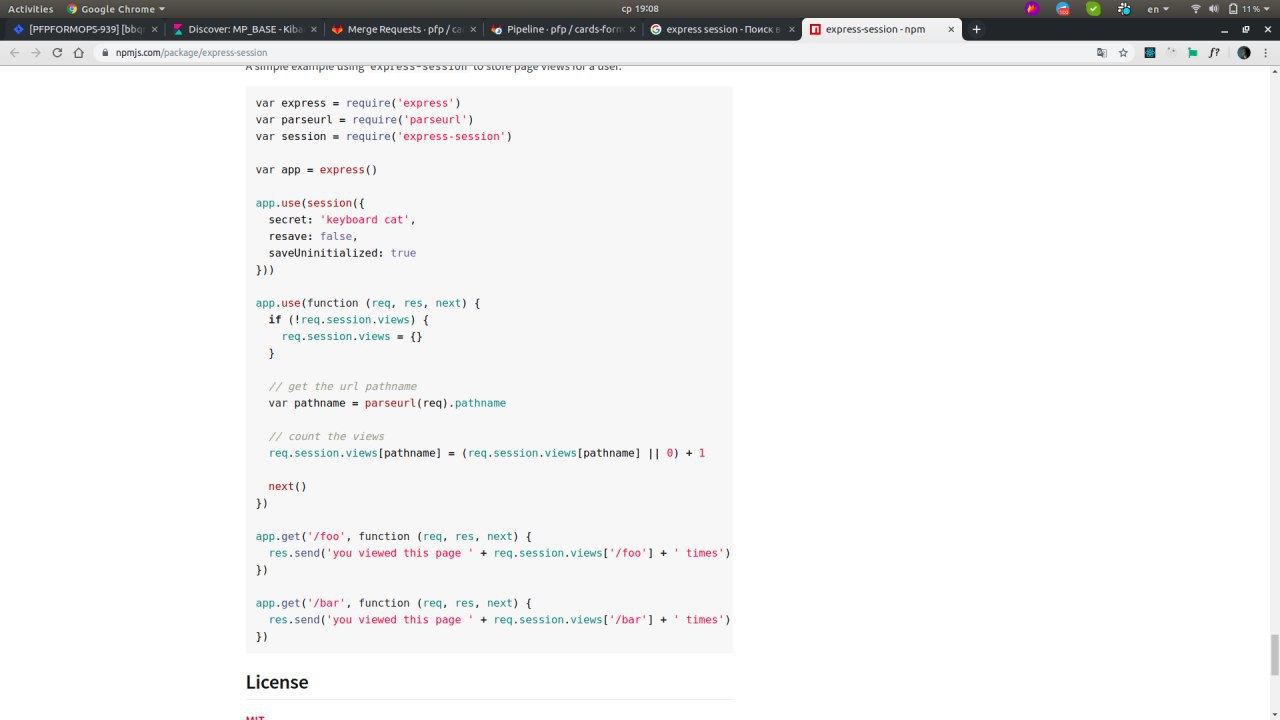Screen dimensions: 1280x720
Task: Click the License heading
Action: [x=277, y=682]
